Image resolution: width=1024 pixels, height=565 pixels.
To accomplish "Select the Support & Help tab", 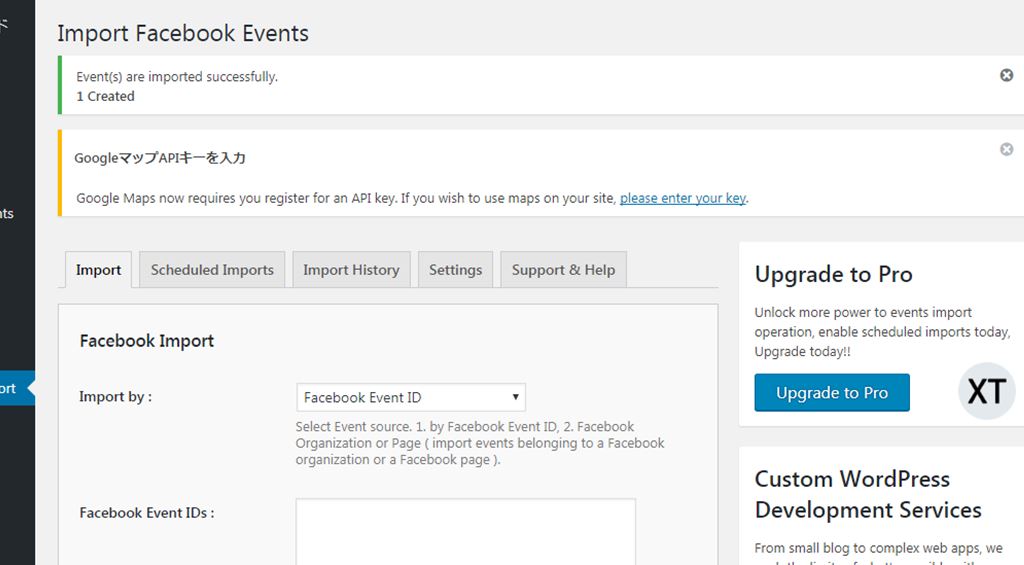I will (x=563, y=270).
